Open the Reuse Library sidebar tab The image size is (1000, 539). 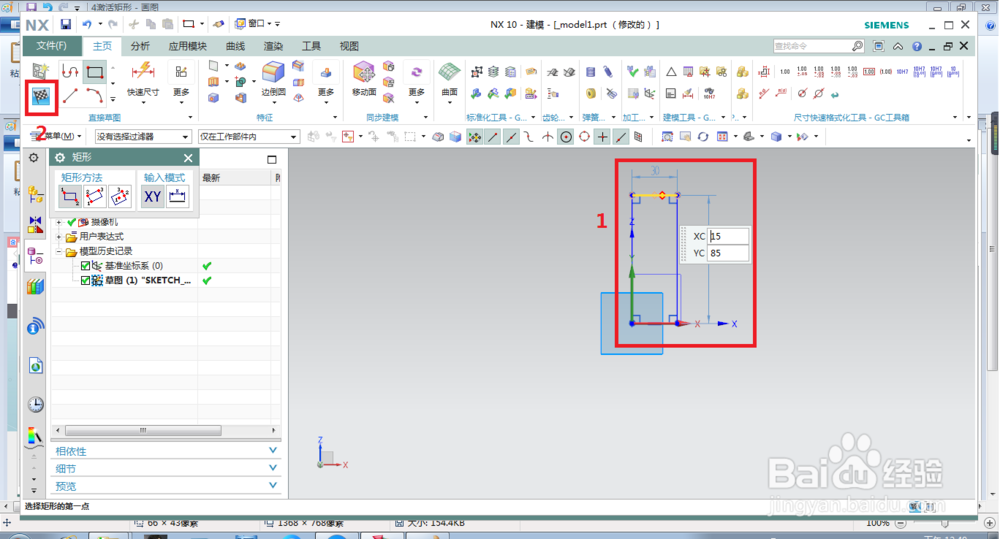pyautogui.click(x=36, y=286)
